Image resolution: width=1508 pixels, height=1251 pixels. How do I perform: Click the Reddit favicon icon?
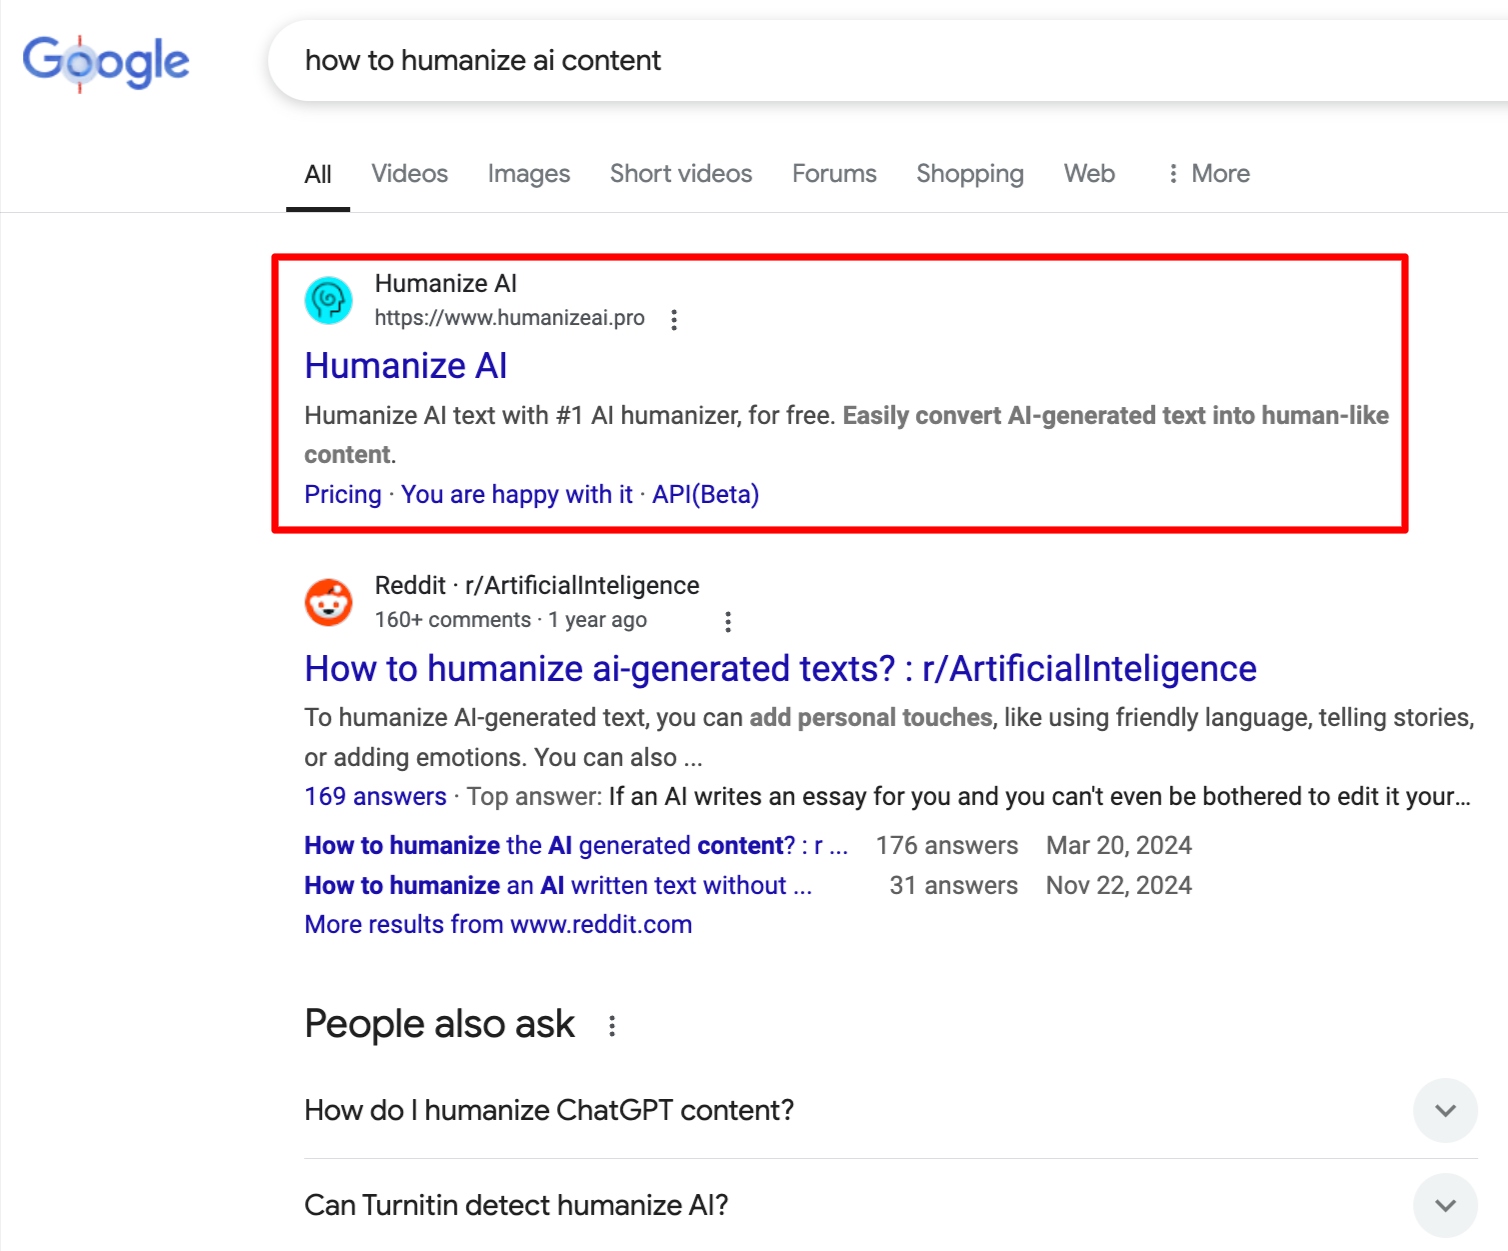(328, 602)
